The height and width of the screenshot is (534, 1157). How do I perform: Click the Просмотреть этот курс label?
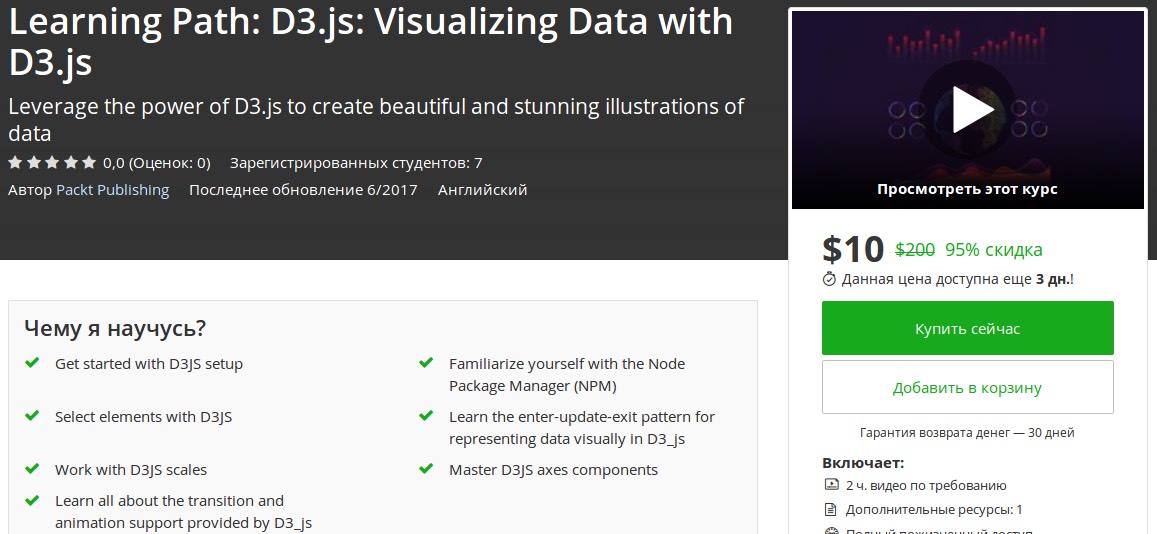(x=967, y=188)
